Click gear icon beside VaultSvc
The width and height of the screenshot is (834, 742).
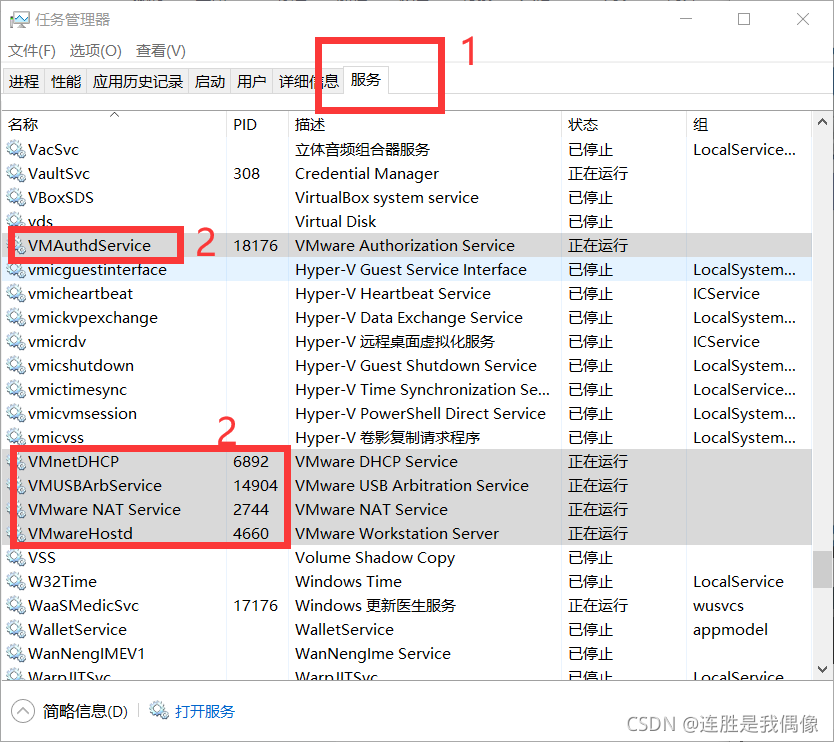[16, 173]
